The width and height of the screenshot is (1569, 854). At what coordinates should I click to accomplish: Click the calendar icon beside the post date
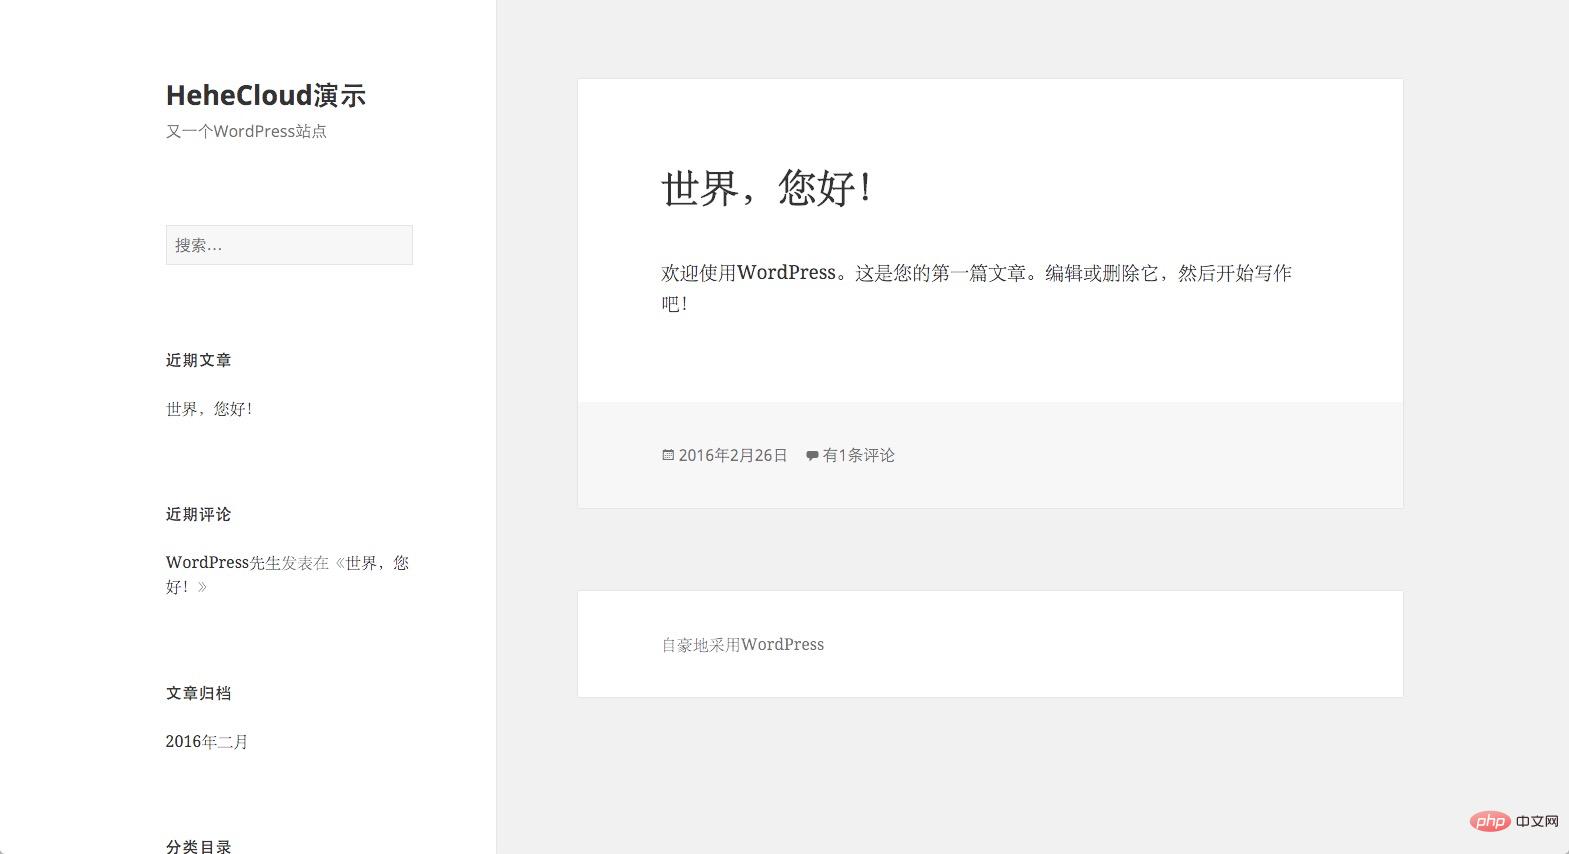pos(668,455)
